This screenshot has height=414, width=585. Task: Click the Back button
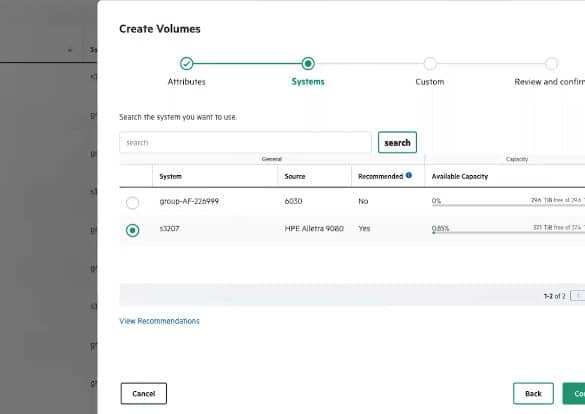pyautogui.click(x=533, y=393)
